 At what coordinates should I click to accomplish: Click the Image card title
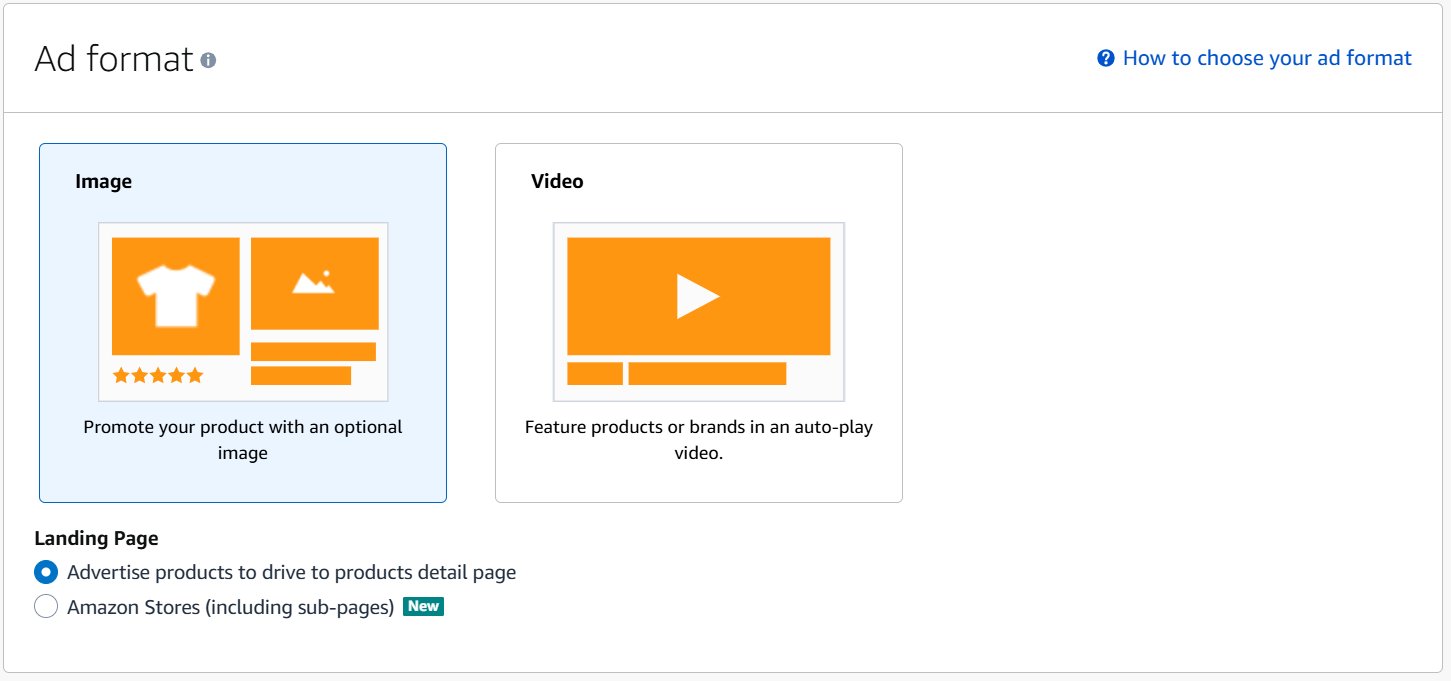pos(103,181)
